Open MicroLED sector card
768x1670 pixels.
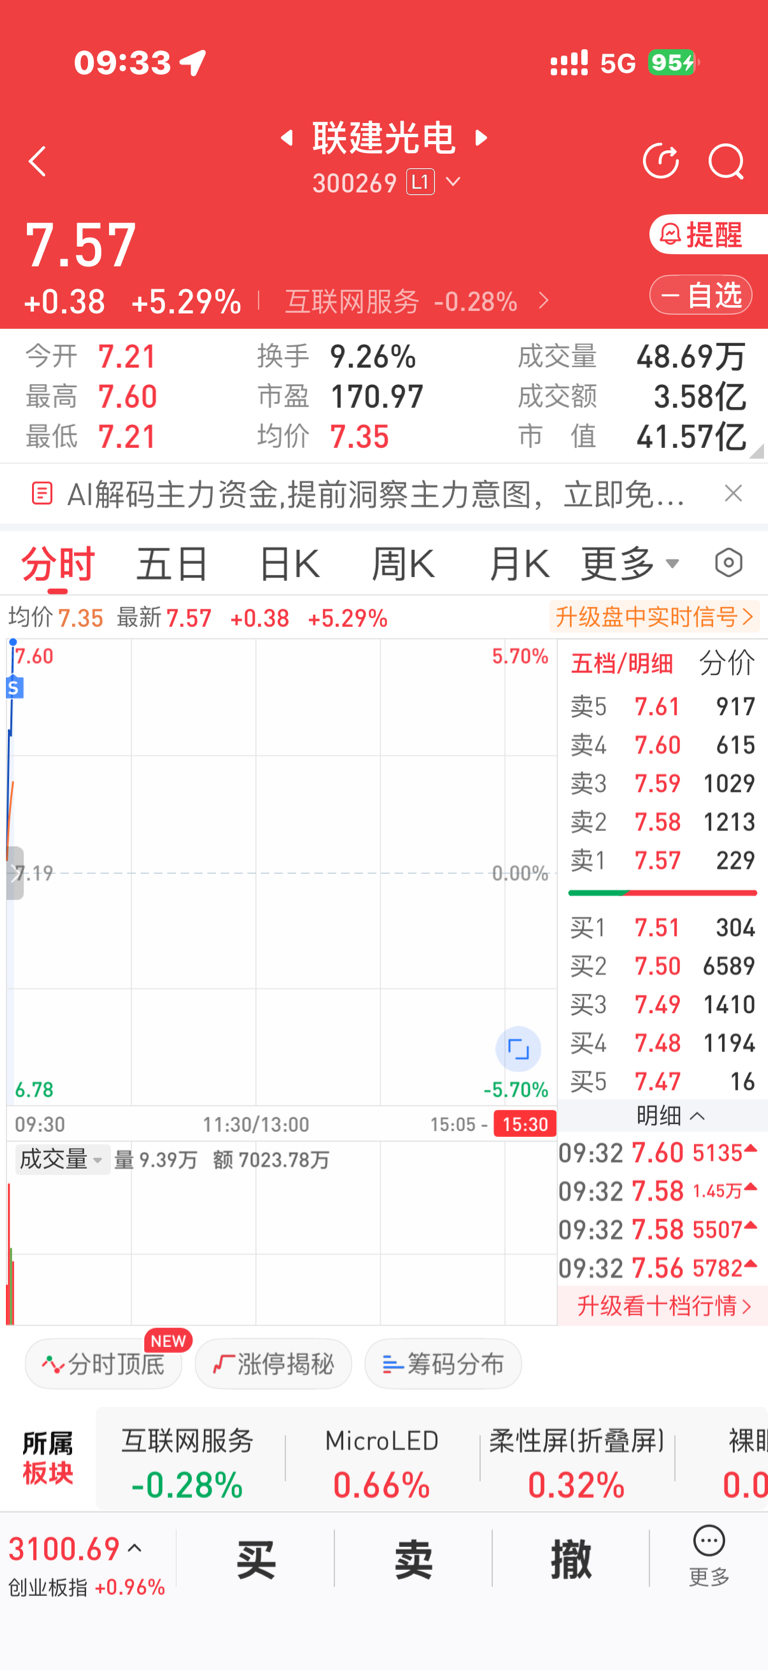[382, 1462]
